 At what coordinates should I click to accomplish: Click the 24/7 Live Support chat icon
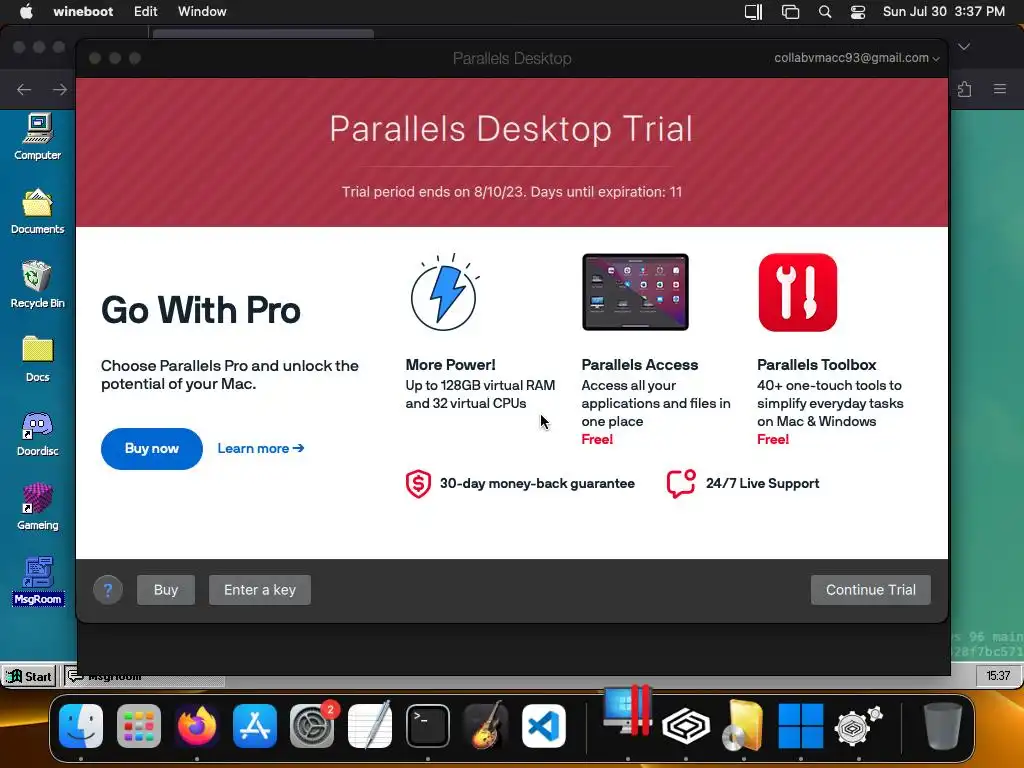681,484
